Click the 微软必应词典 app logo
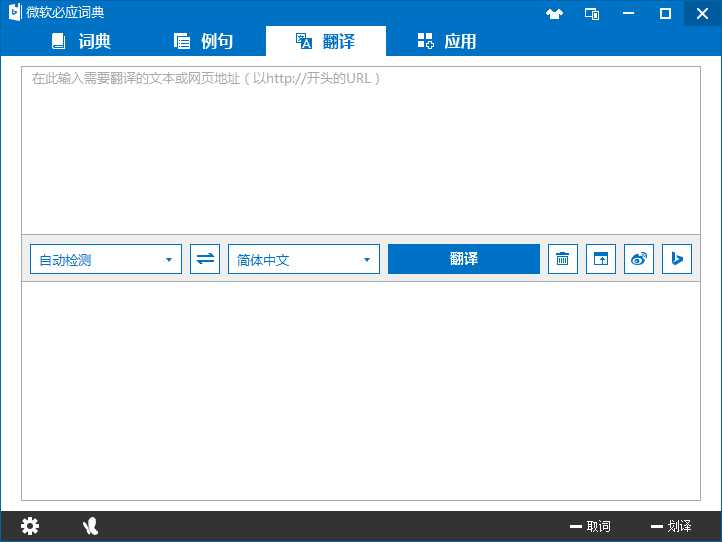Viewport: 722px width, 542px height. [x=15, y=12]
